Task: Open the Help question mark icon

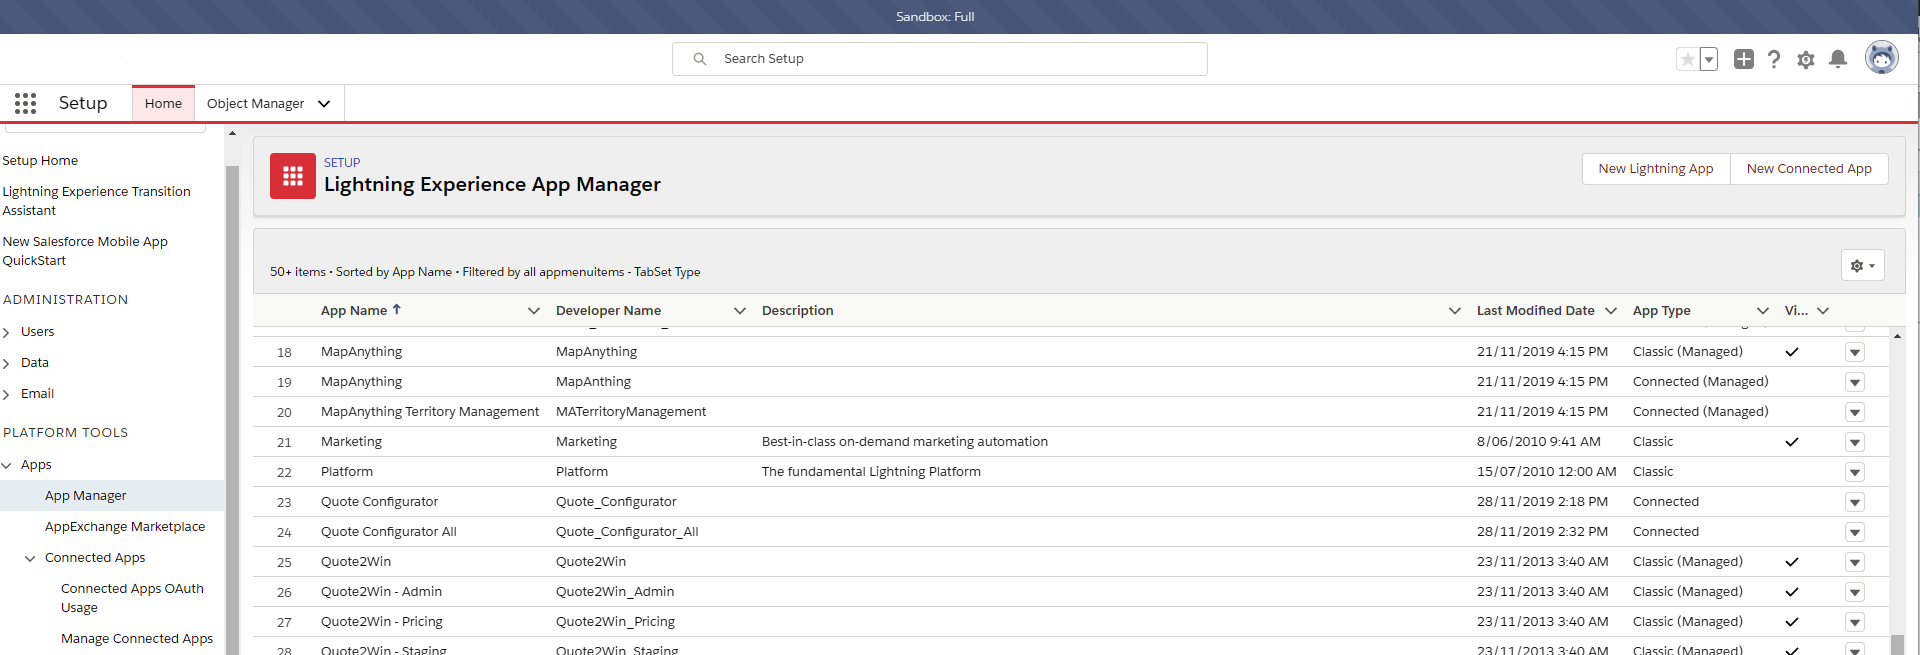Action: tap(1773, 60)
